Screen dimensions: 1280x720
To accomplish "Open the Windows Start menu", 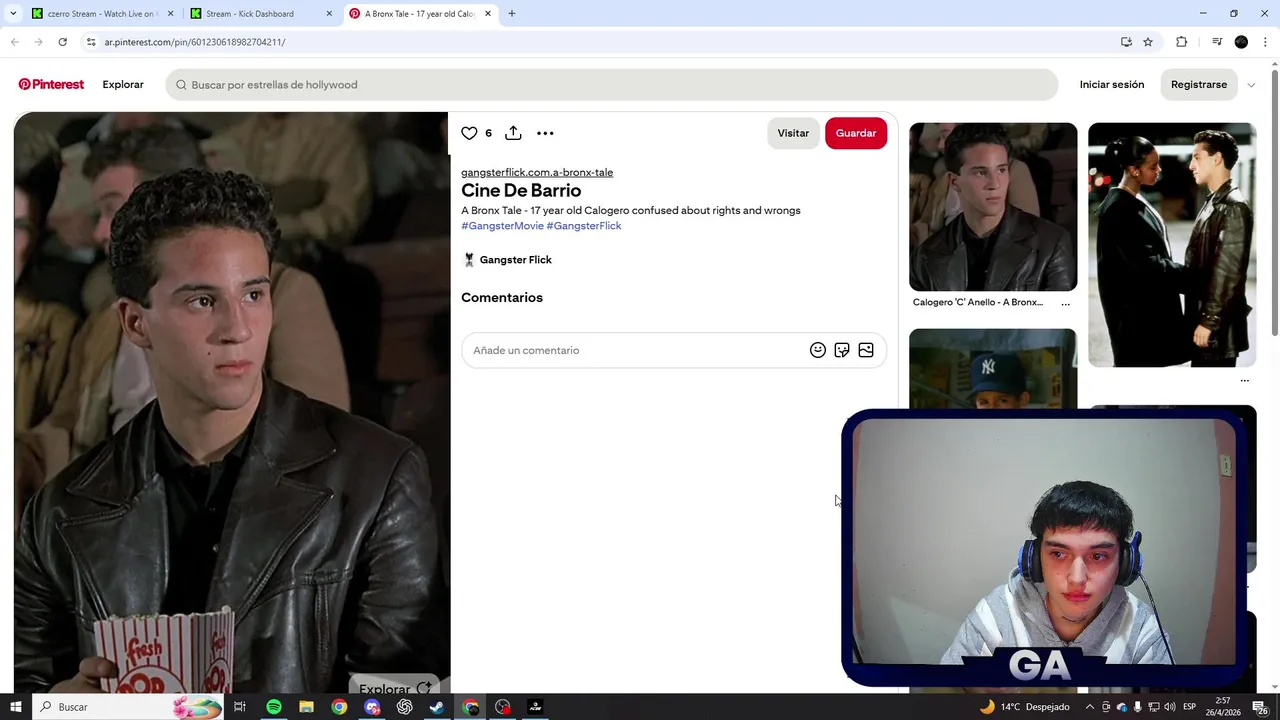I will tap(16, 707).
